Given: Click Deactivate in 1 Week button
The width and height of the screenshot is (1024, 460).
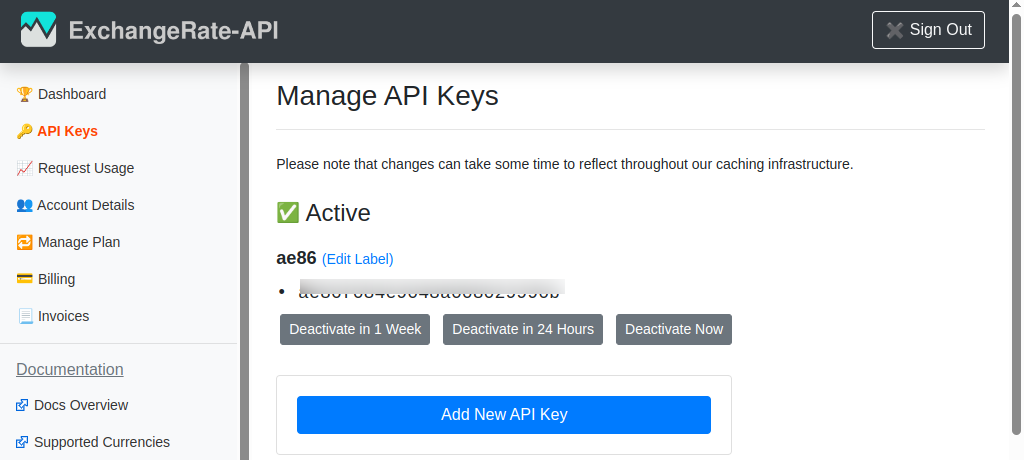Looking at the screenshot, I should (x=355, y=329).
